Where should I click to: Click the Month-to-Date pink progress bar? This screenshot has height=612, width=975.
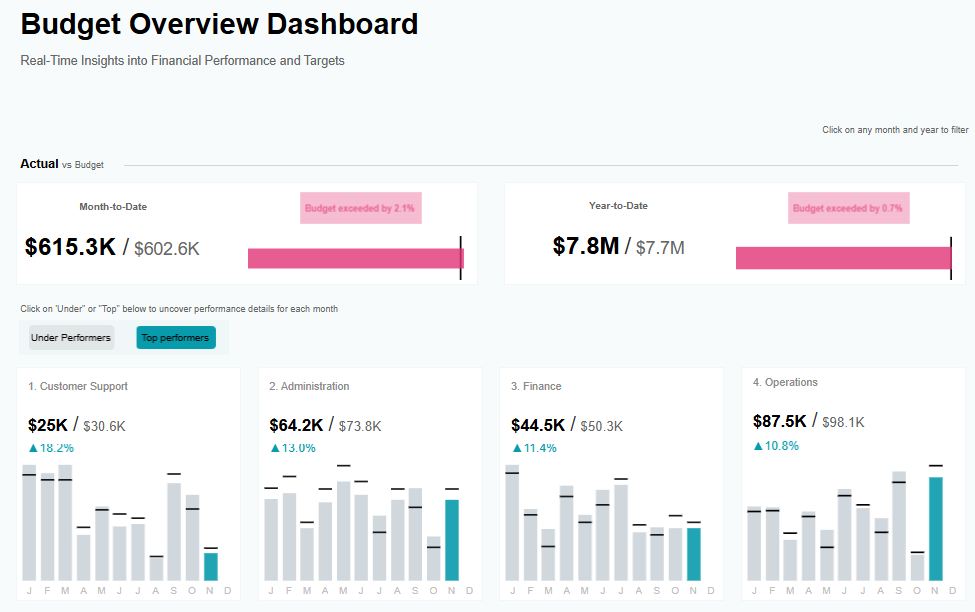(x=356, y=258)
